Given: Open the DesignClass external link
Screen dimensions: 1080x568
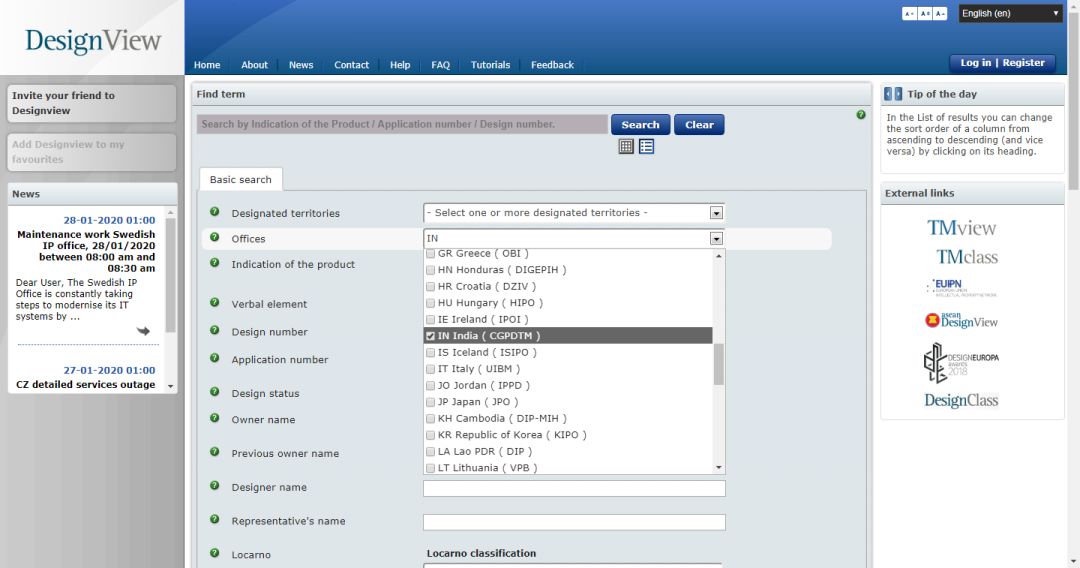Looking at the screenshot, I should click(961, 400).
